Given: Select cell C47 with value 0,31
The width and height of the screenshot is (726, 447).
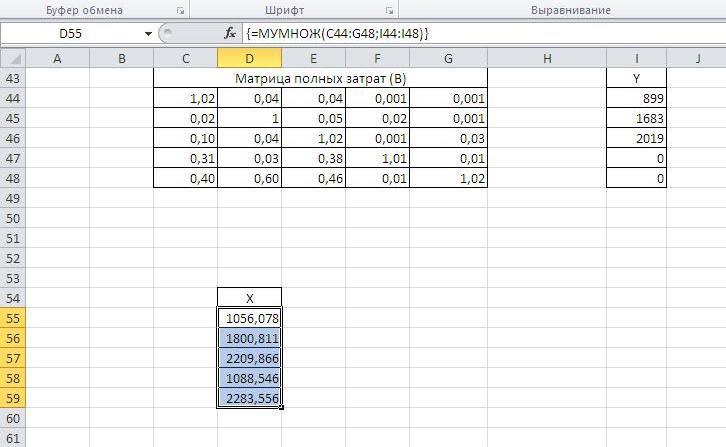Looking at the screenshot, I should (x=185, y=158).
